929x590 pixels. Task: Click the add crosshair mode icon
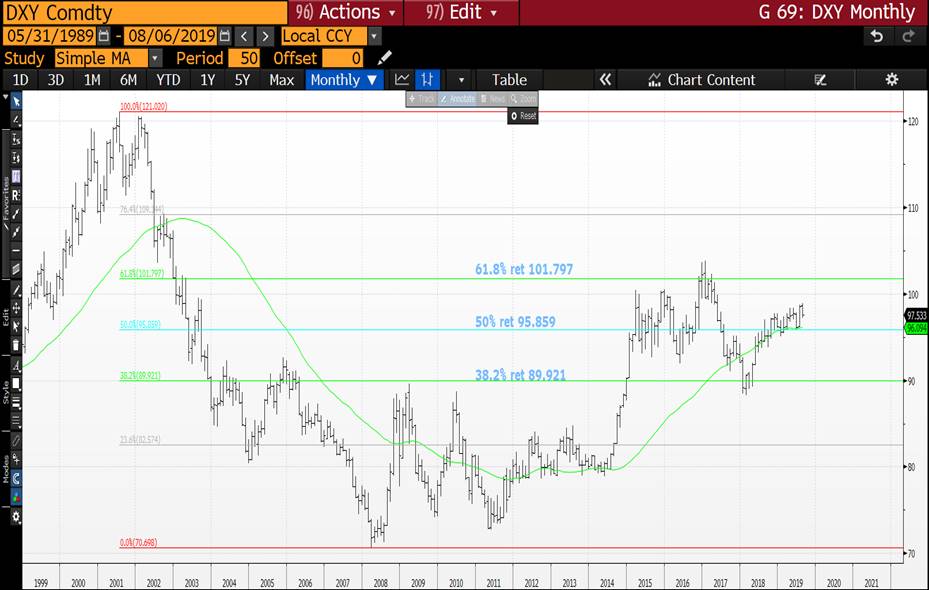pos(16,458)
